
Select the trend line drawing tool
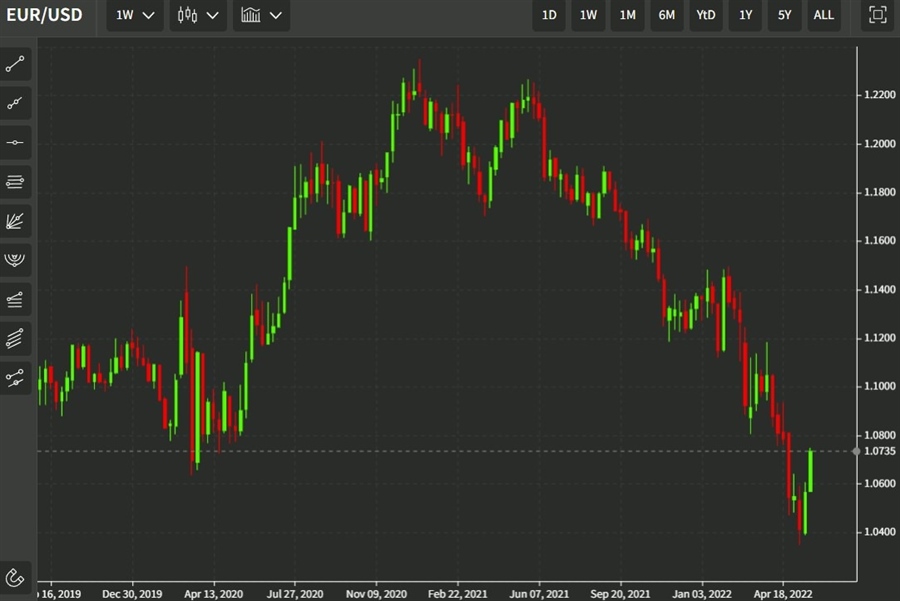coord(15,65)
